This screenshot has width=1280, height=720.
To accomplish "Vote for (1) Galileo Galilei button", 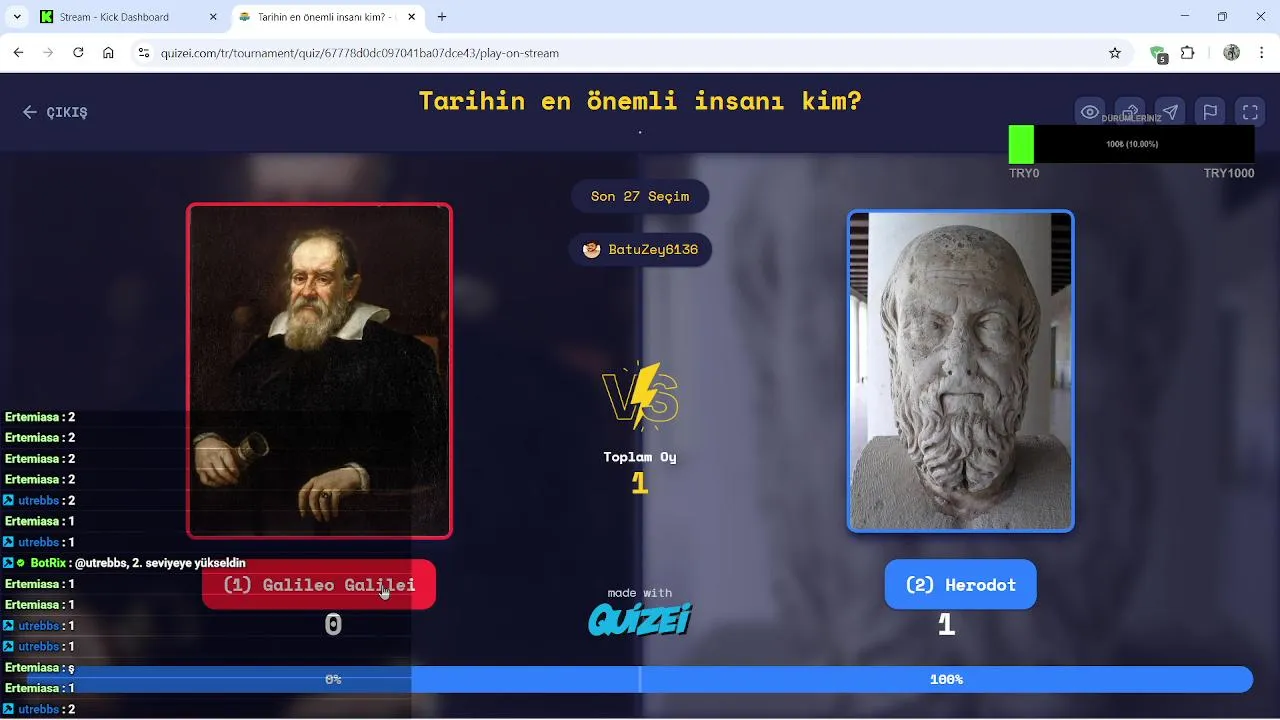I will tap(319, 585).
